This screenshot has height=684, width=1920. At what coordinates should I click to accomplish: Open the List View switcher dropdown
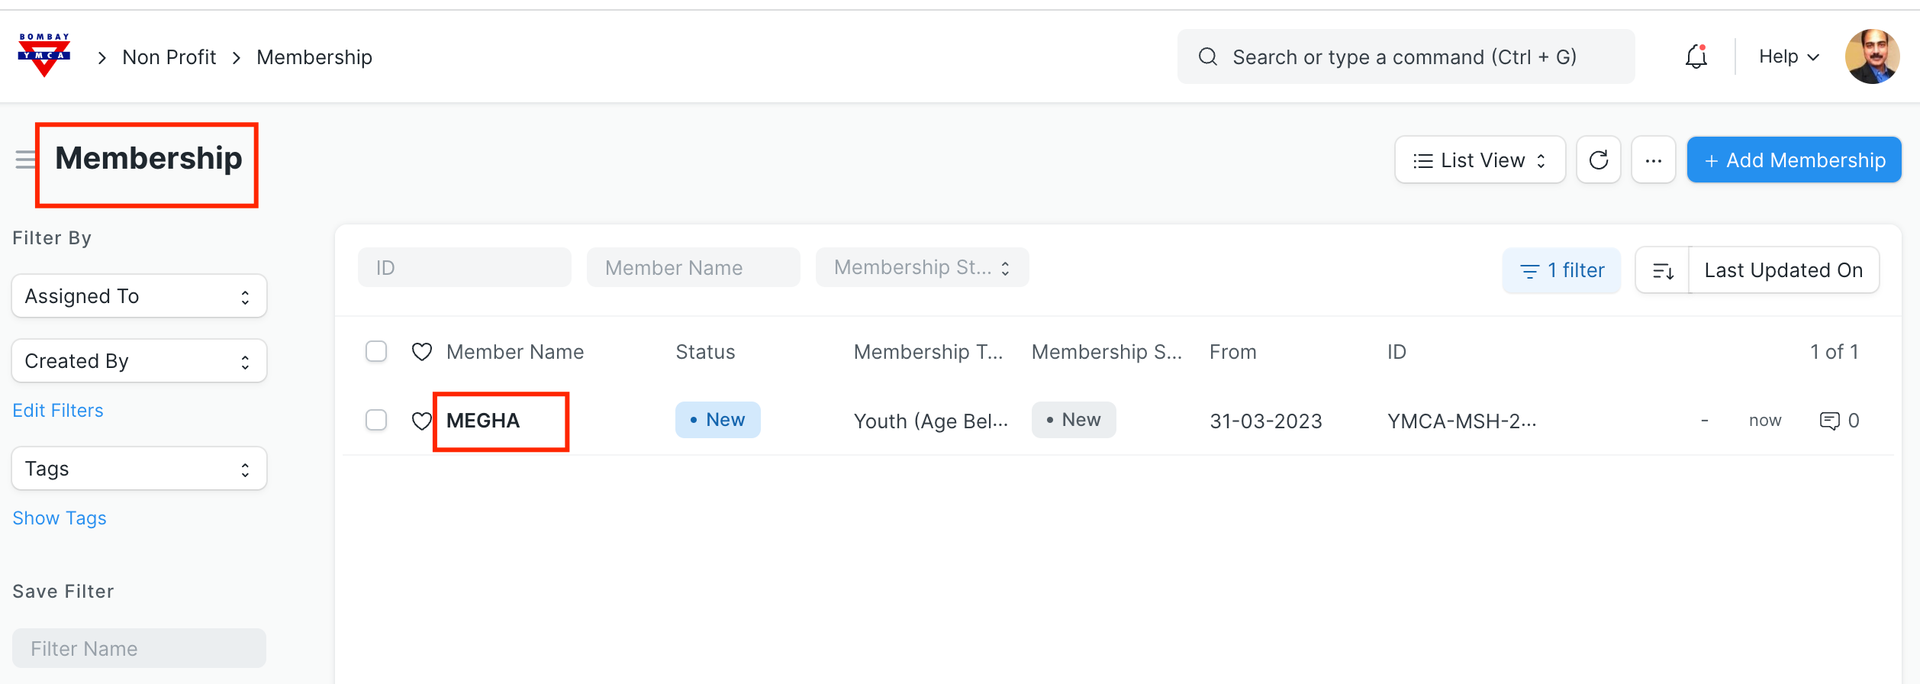1479,160
